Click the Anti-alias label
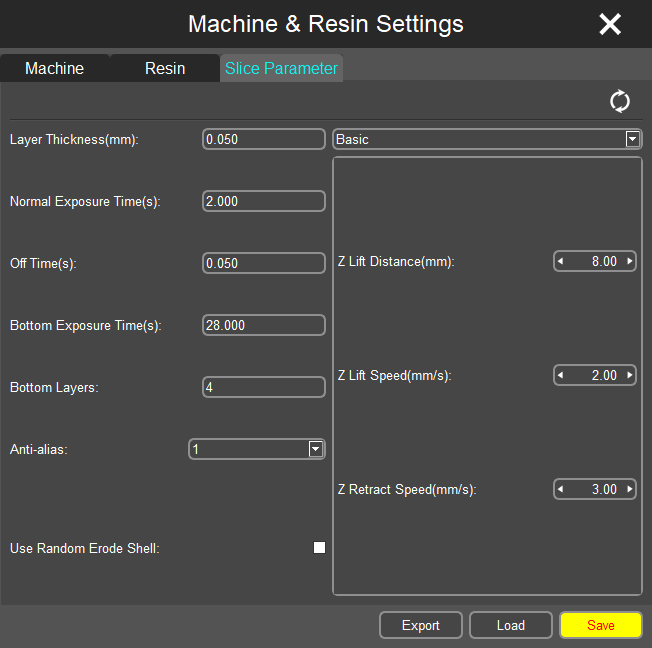The height and width of the screenshot is (648, 652). tap(39, 450)
